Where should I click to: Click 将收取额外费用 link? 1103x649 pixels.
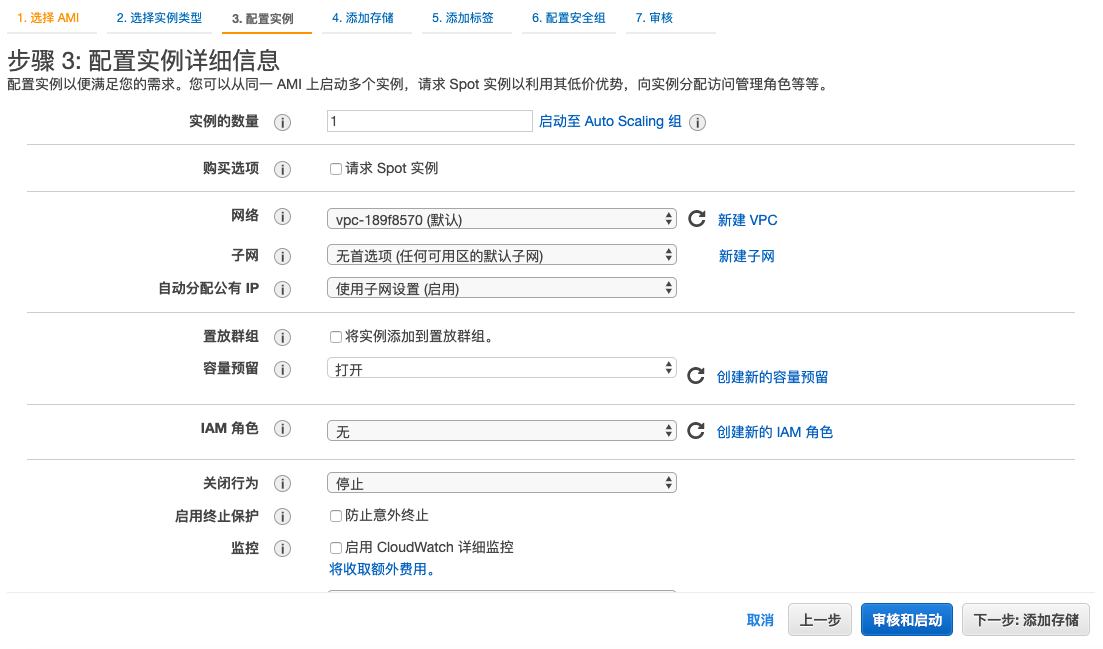pyautogui.click(x=382, y=569)
